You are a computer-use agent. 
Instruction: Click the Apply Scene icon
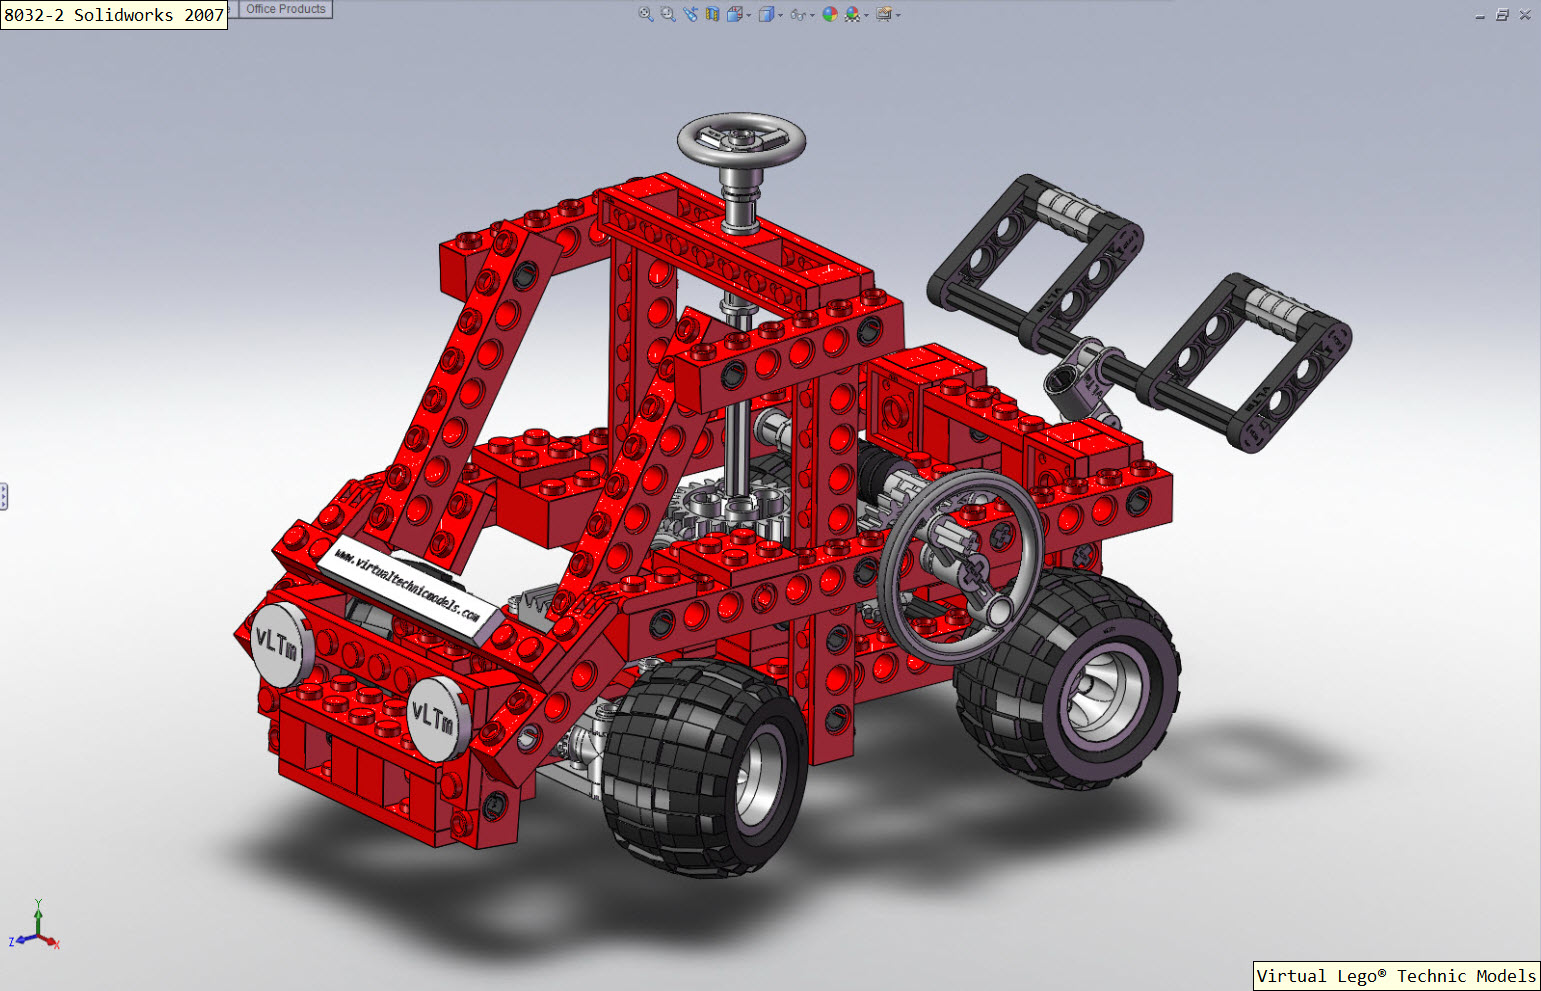coord(853,14)
